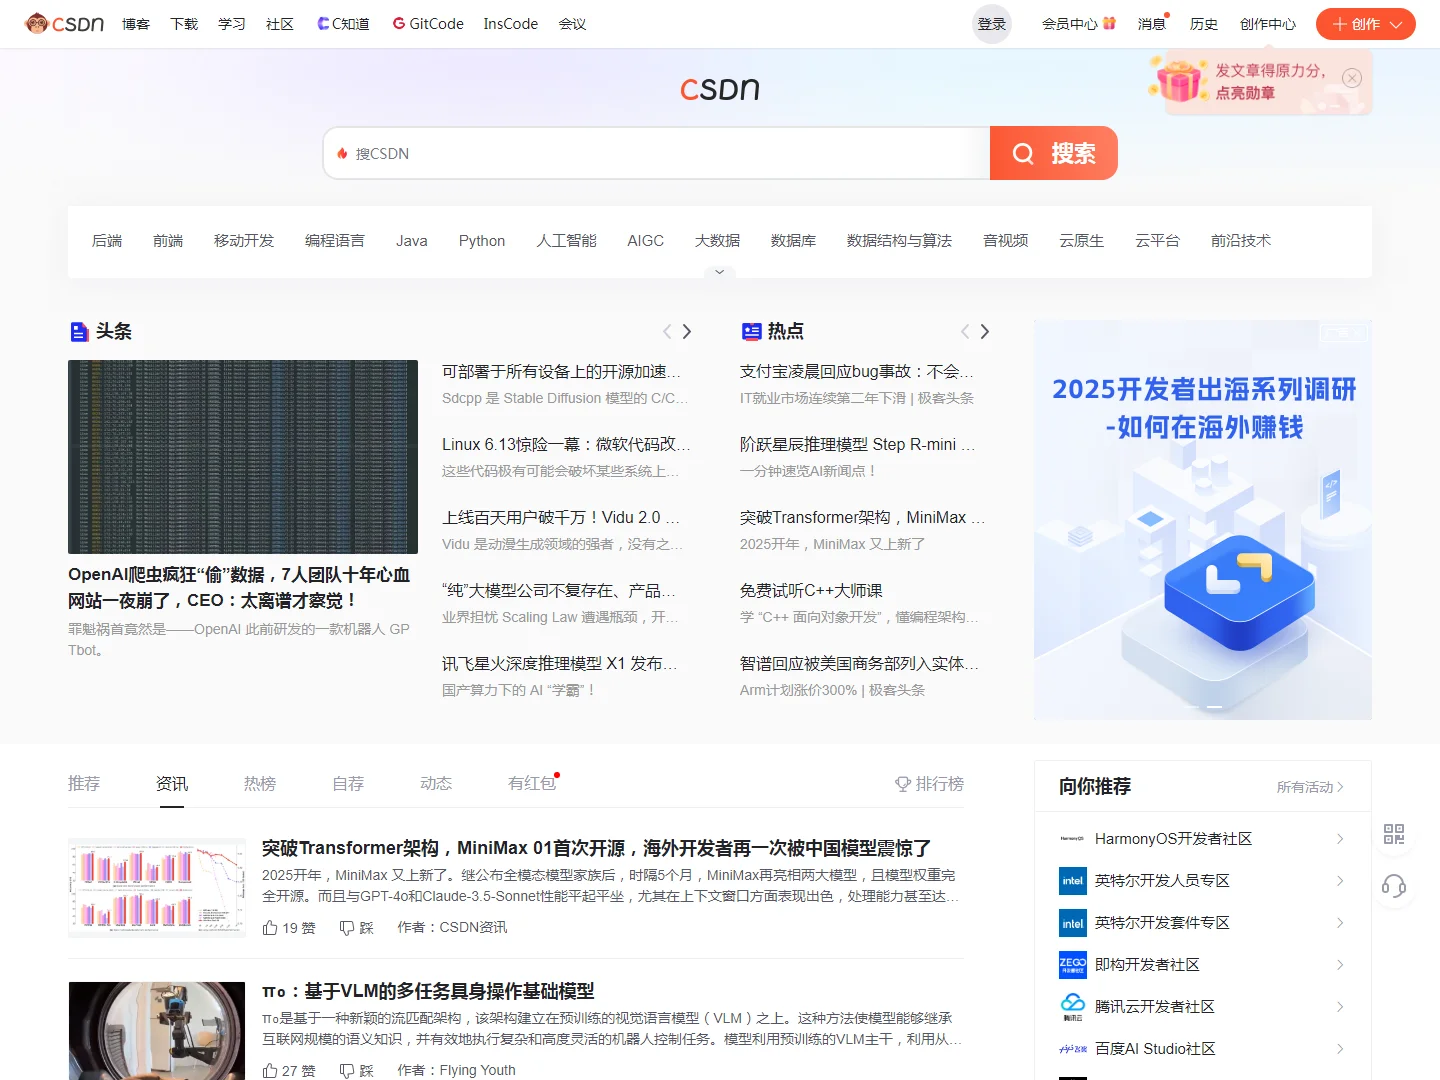The width and height of the screenshot is (1440, 1080).
Task: Switch to the 热榜 feed tab
Action: point(260,784)
